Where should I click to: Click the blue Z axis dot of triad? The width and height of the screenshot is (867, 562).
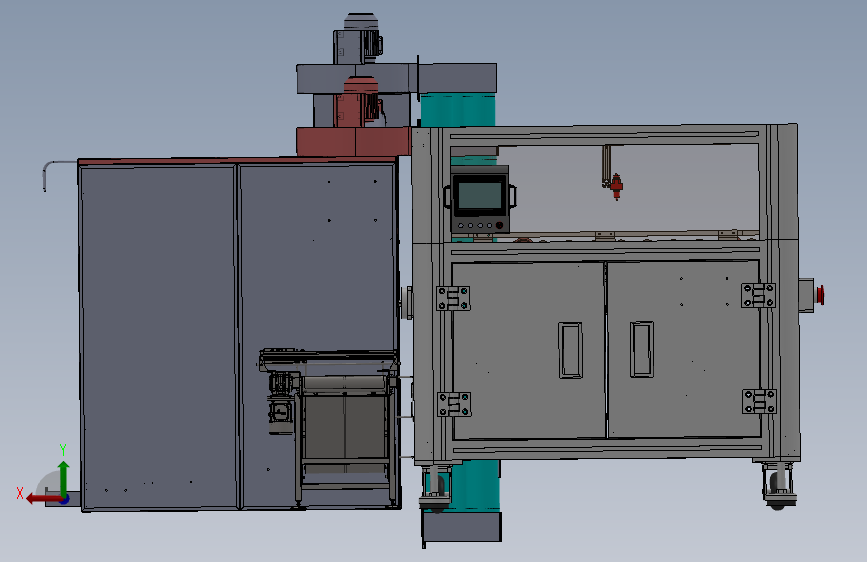pyautogui.click(x=65, y=499)
